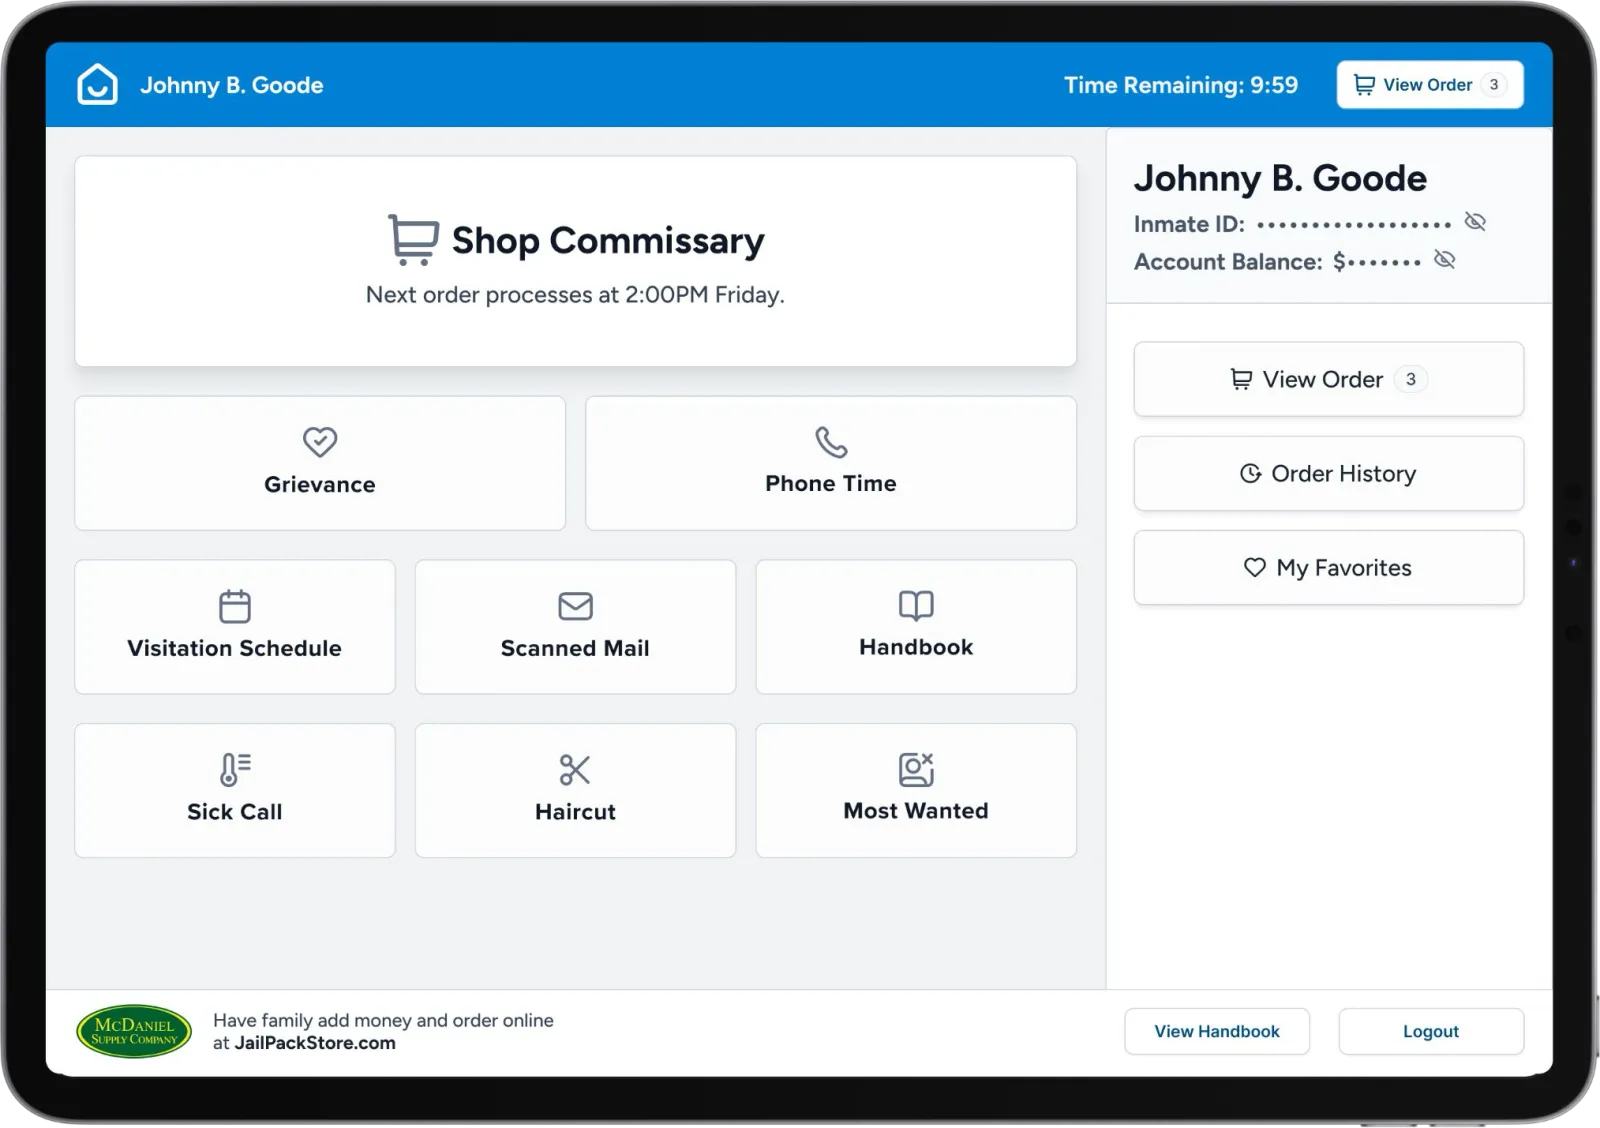Click the phone handset icon
This screenshot has width=1600, height=1128.
pyautogui.click(x=831, y=441)
